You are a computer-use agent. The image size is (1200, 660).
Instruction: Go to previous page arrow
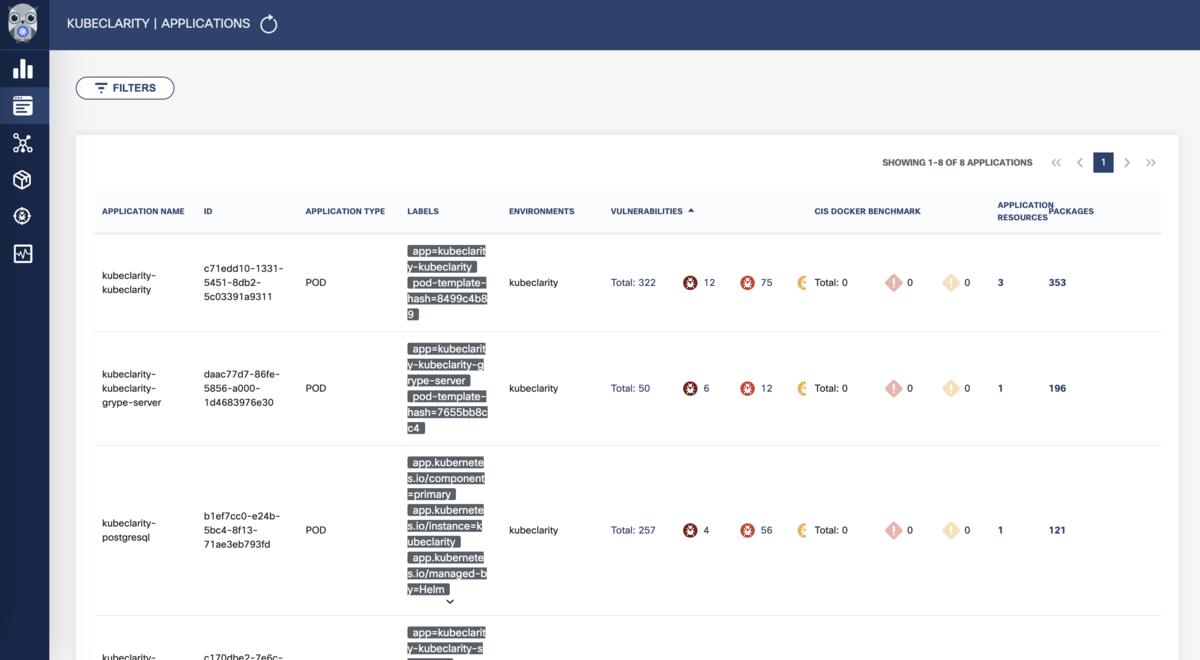(x=1080, y=162)
